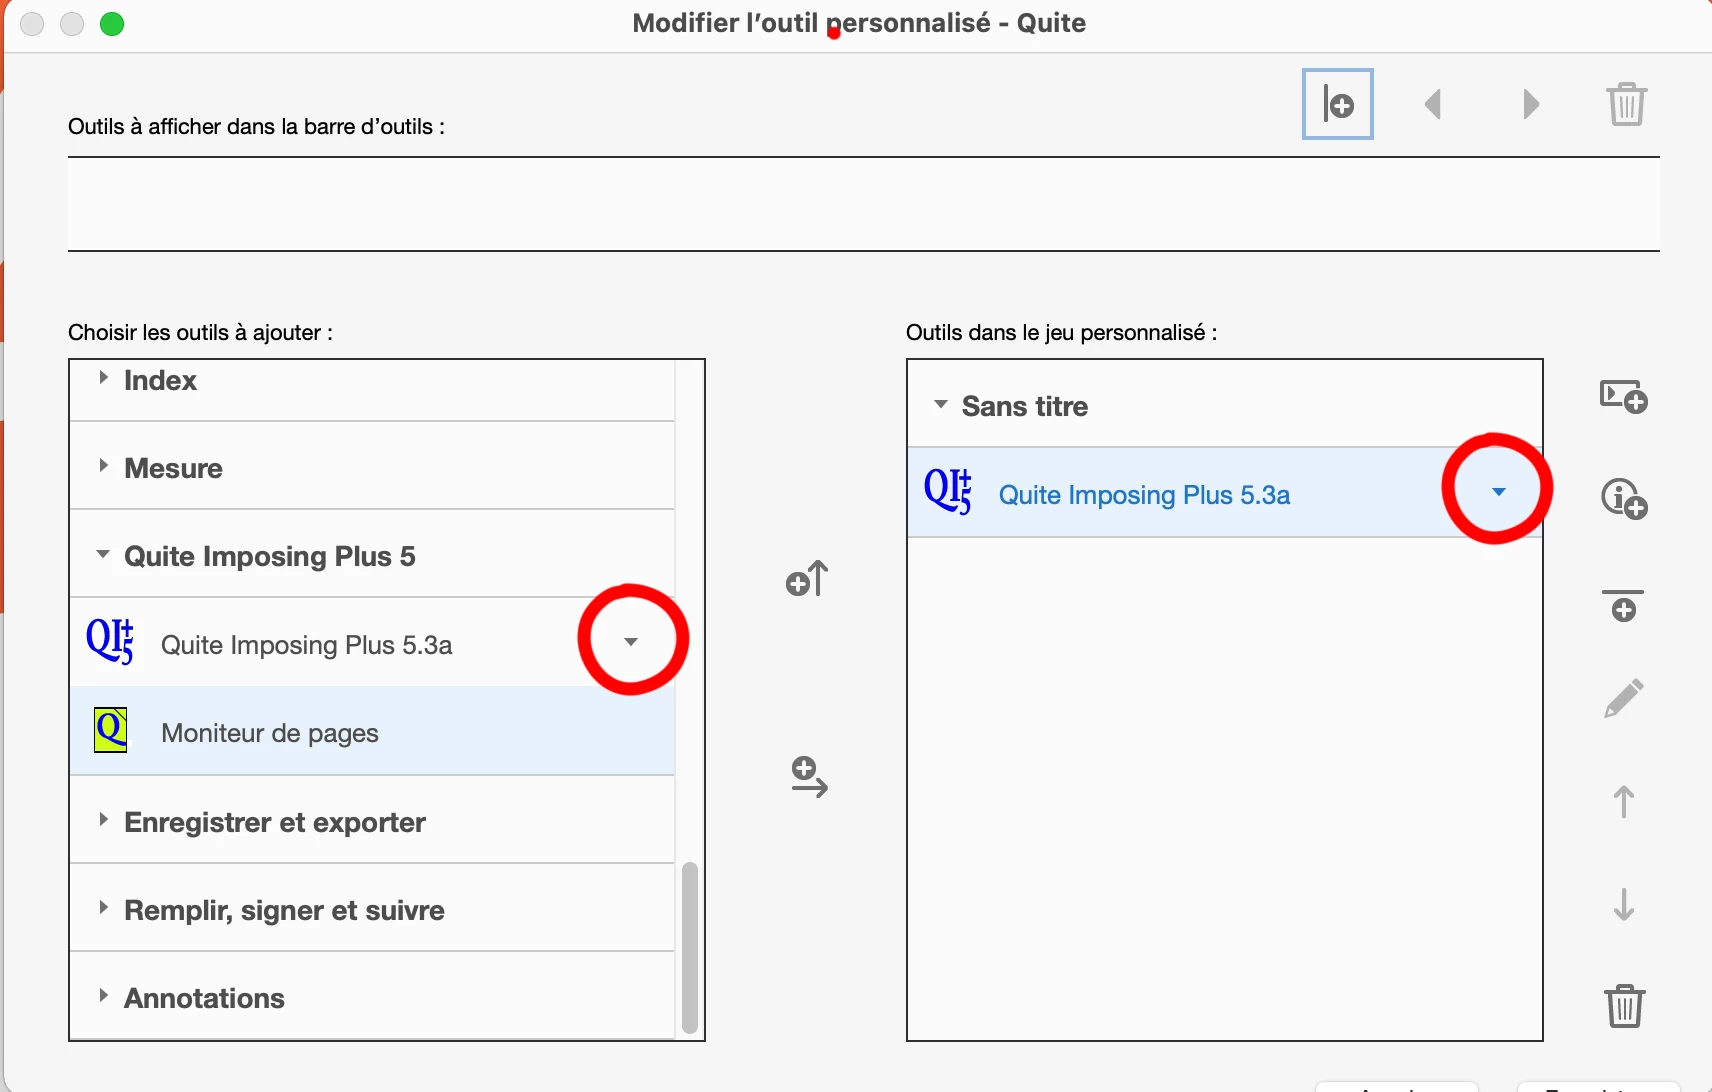Open dropdown arrow of right Quite Imposing Plus 5.3a
Viewport: 1712px width, 1092px height.
click(1499, 492)
